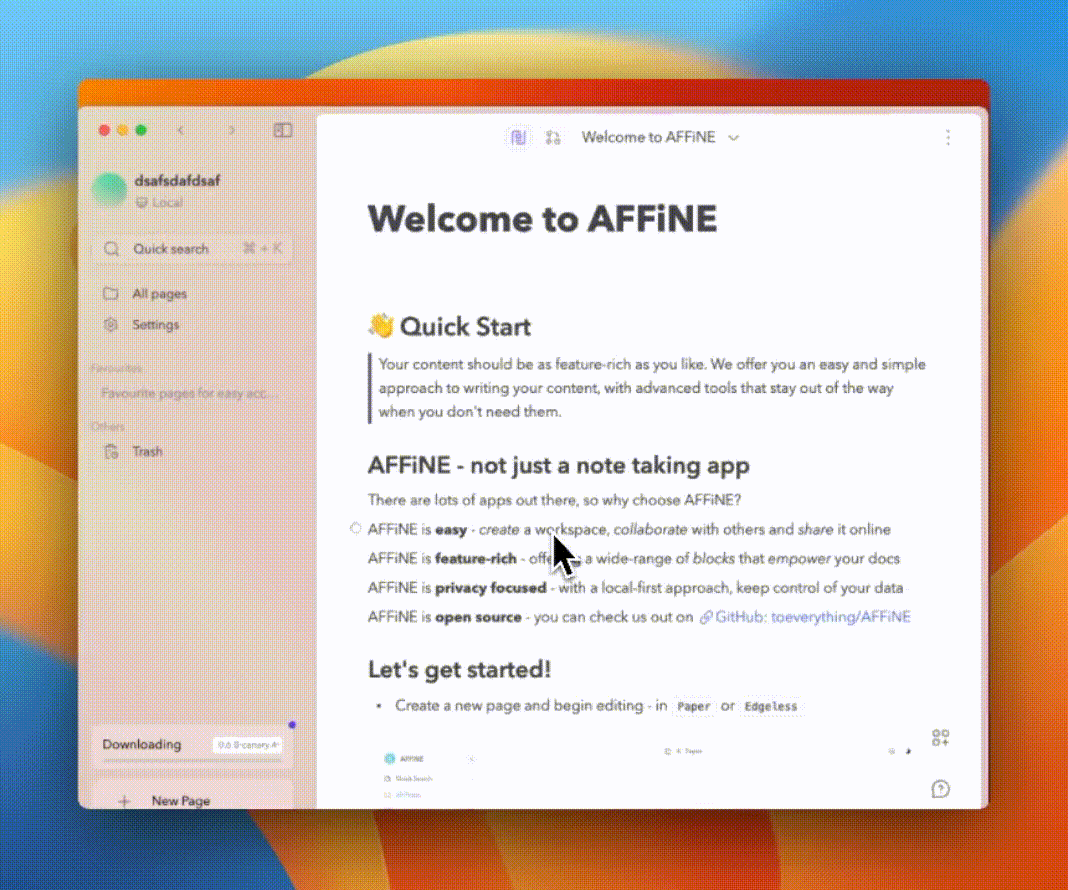This screenshot has height=890, width=1068.
Task: Click the workspace avatar circle
Action: tap(110, 190)
